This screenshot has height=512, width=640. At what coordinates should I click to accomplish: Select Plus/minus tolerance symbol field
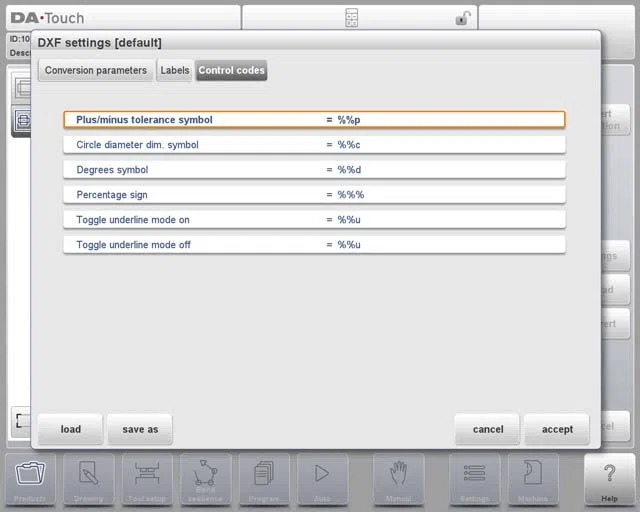314,120
